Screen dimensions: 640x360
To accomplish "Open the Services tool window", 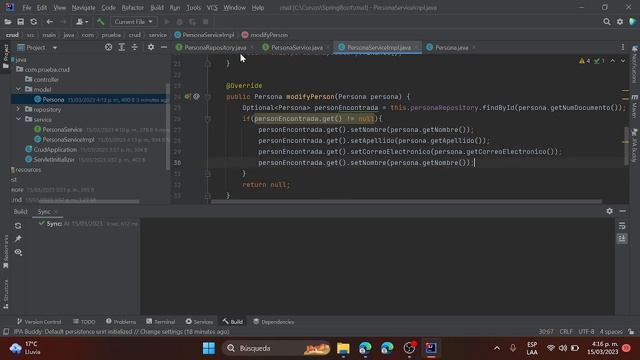I will (199, 322).
